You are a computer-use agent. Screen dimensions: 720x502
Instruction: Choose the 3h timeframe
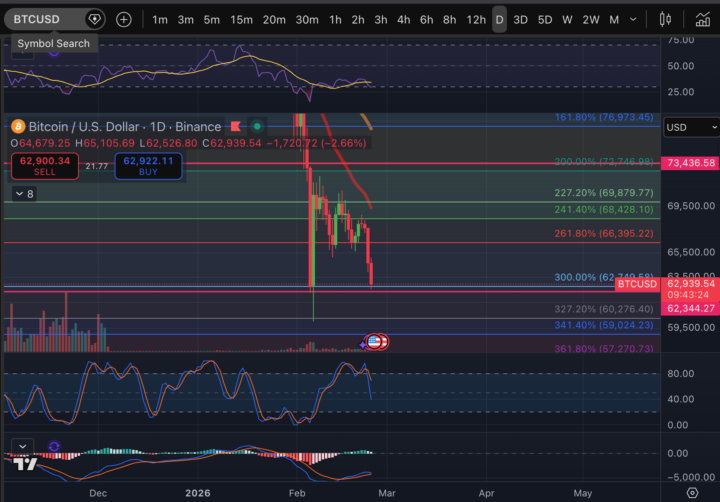pyautogui.click(x=381, y=20)
